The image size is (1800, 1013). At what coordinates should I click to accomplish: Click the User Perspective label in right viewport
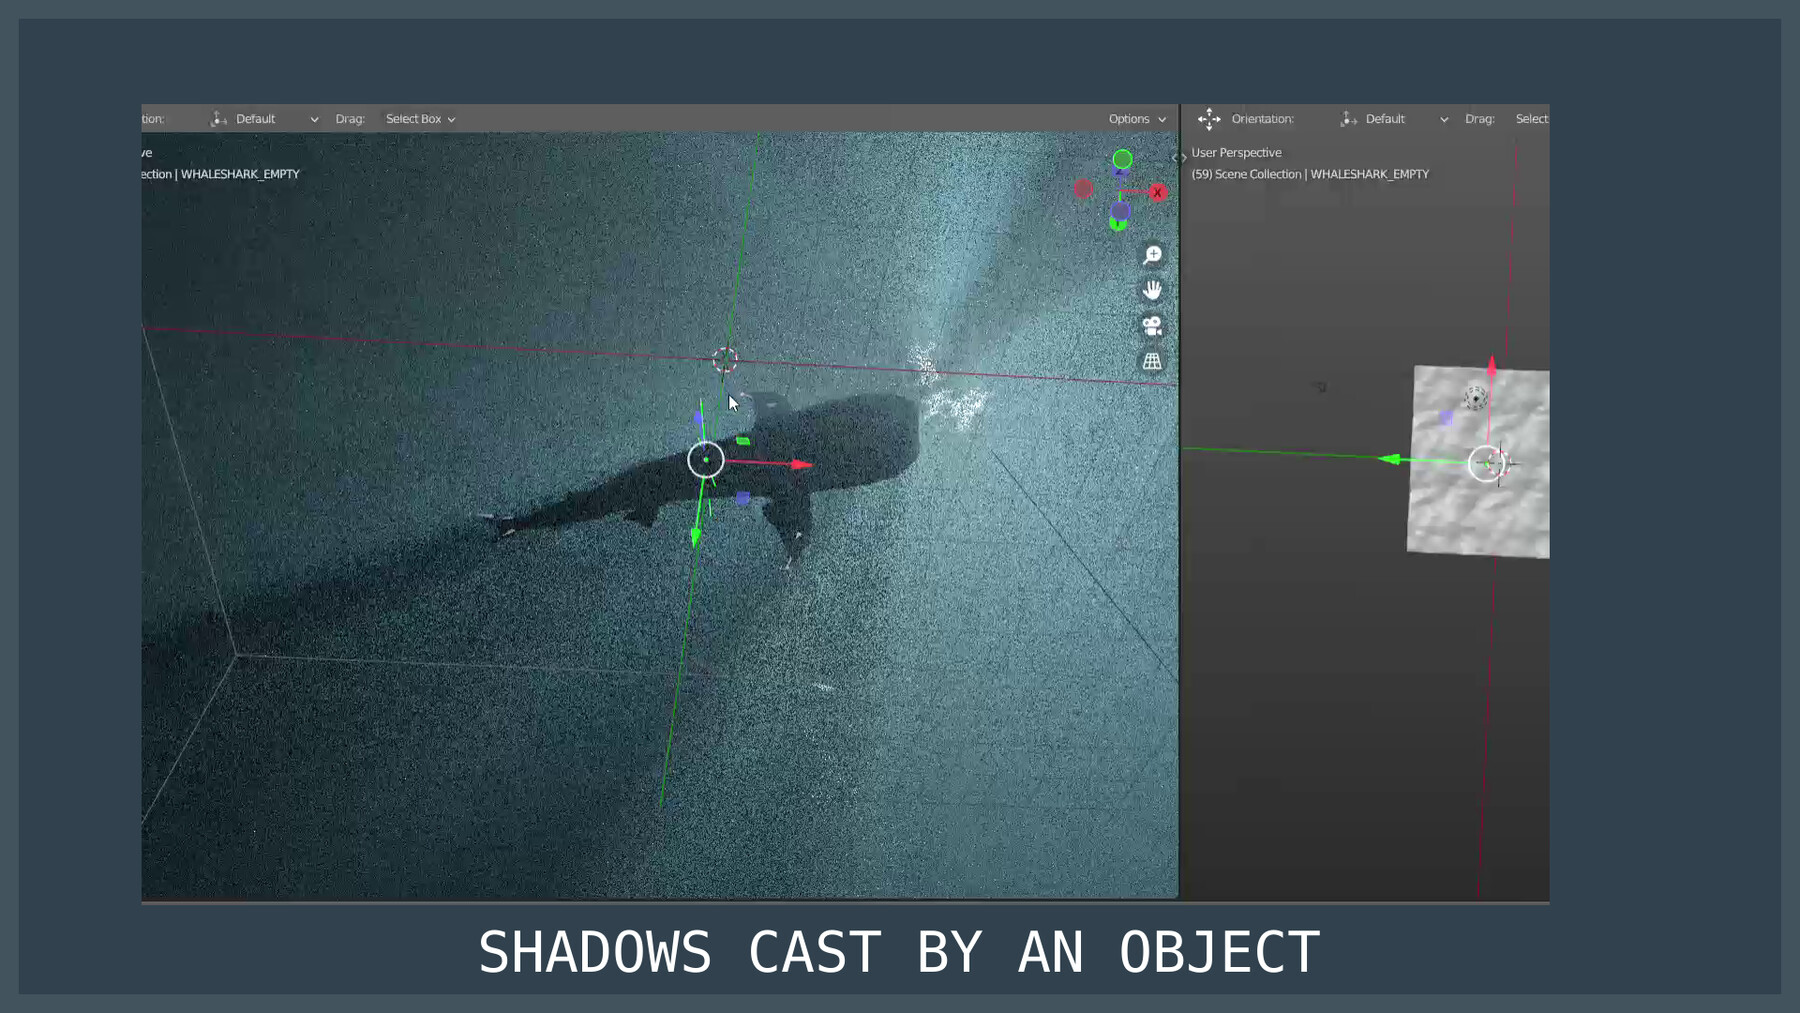[x=1237, y=152]
